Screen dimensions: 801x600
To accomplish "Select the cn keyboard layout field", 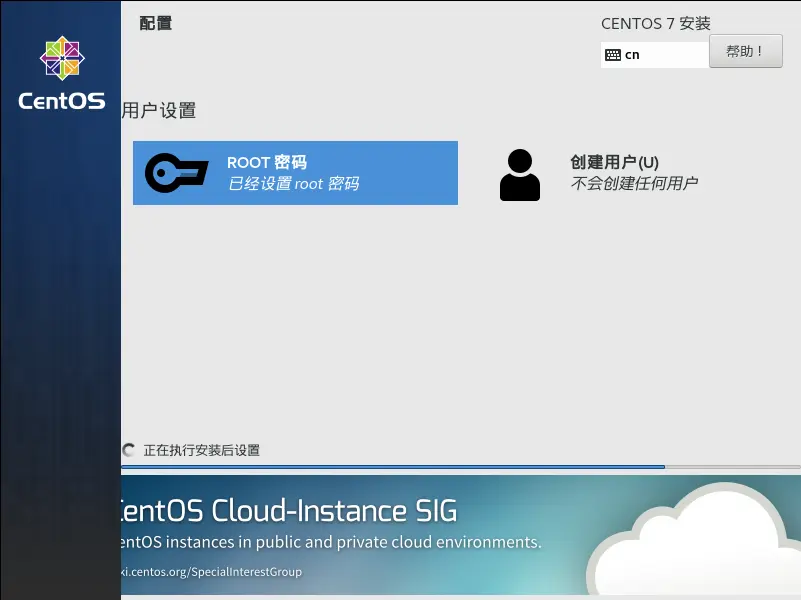I will pos(655,55).
